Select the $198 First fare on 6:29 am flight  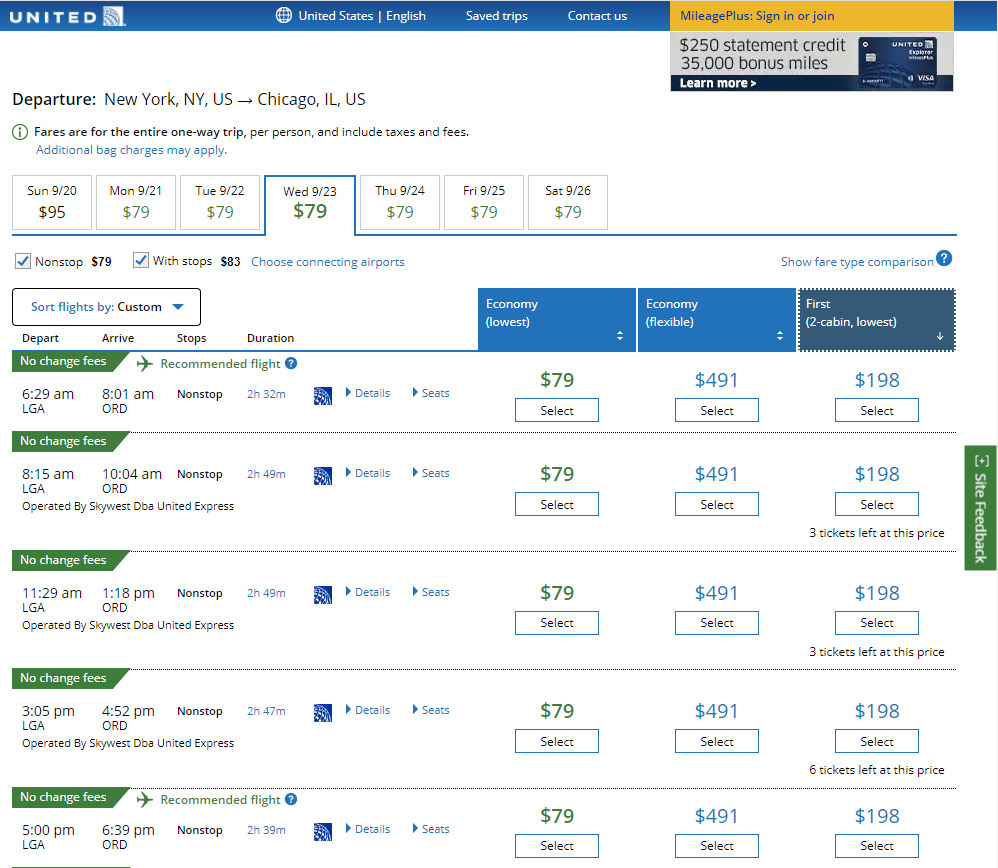(x=876, y=410)
